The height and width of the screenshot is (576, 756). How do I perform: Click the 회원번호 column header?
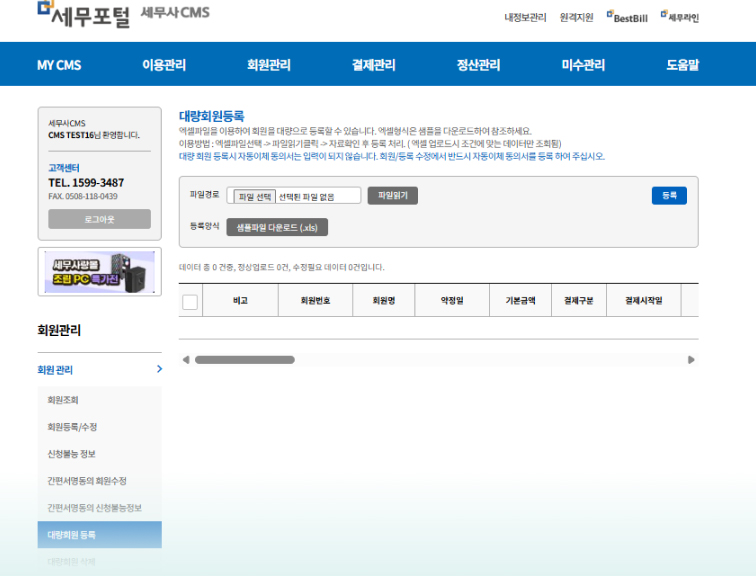[x=315, y=301]
